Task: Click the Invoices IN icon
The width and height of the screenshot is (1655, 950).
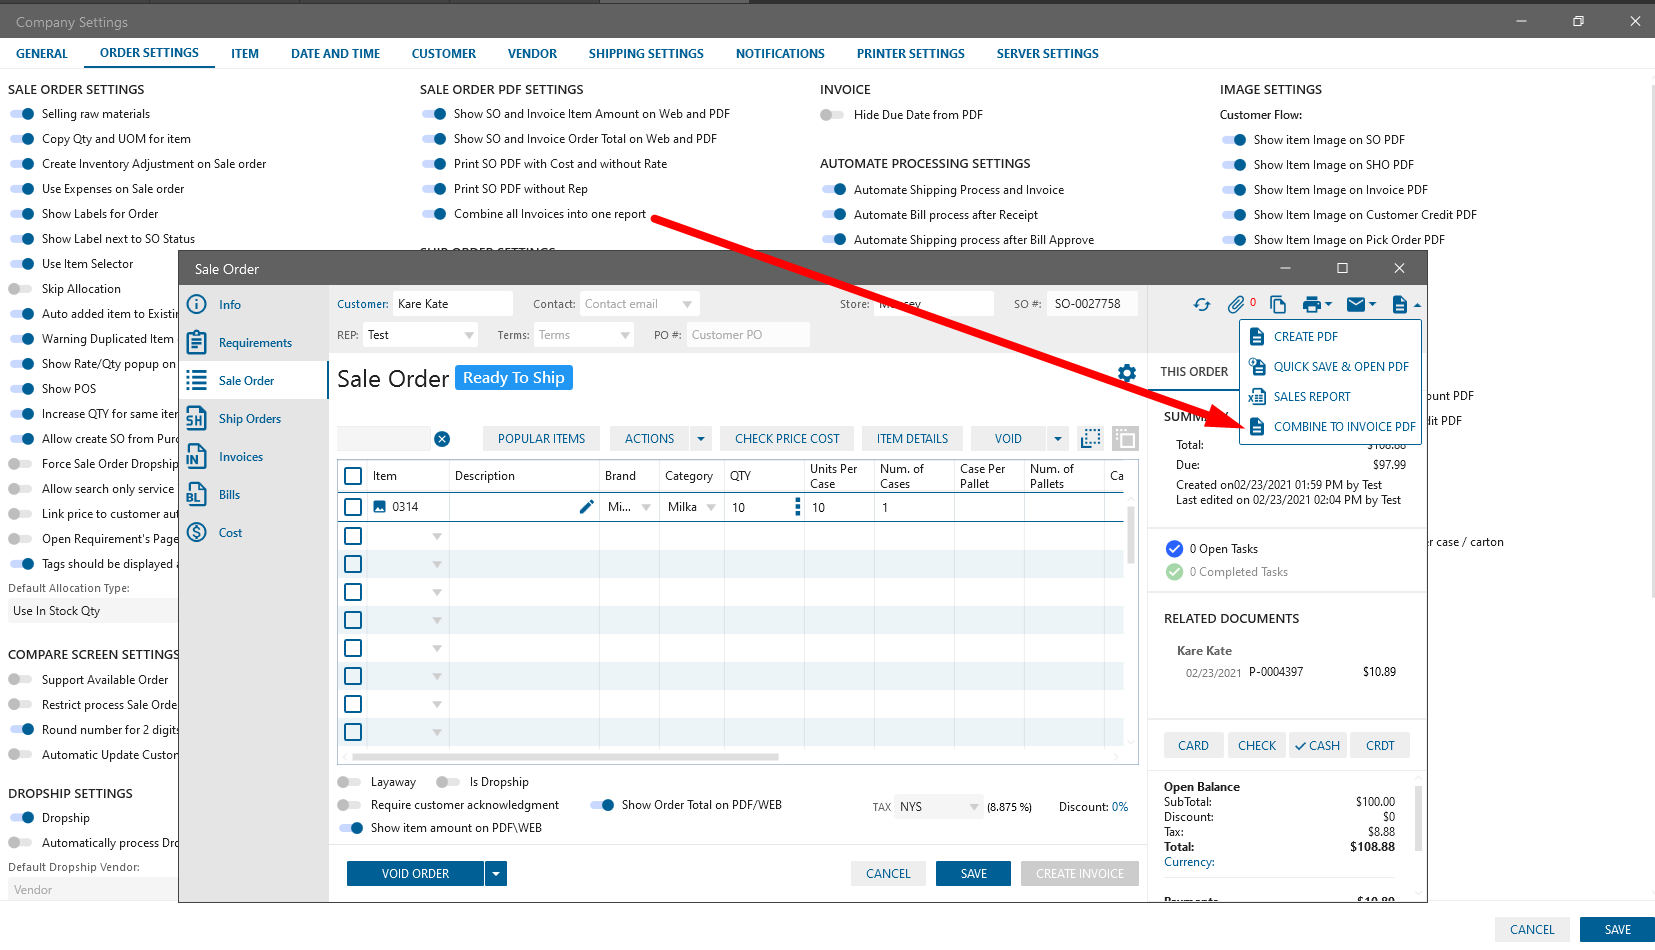Action: [197, 457]
